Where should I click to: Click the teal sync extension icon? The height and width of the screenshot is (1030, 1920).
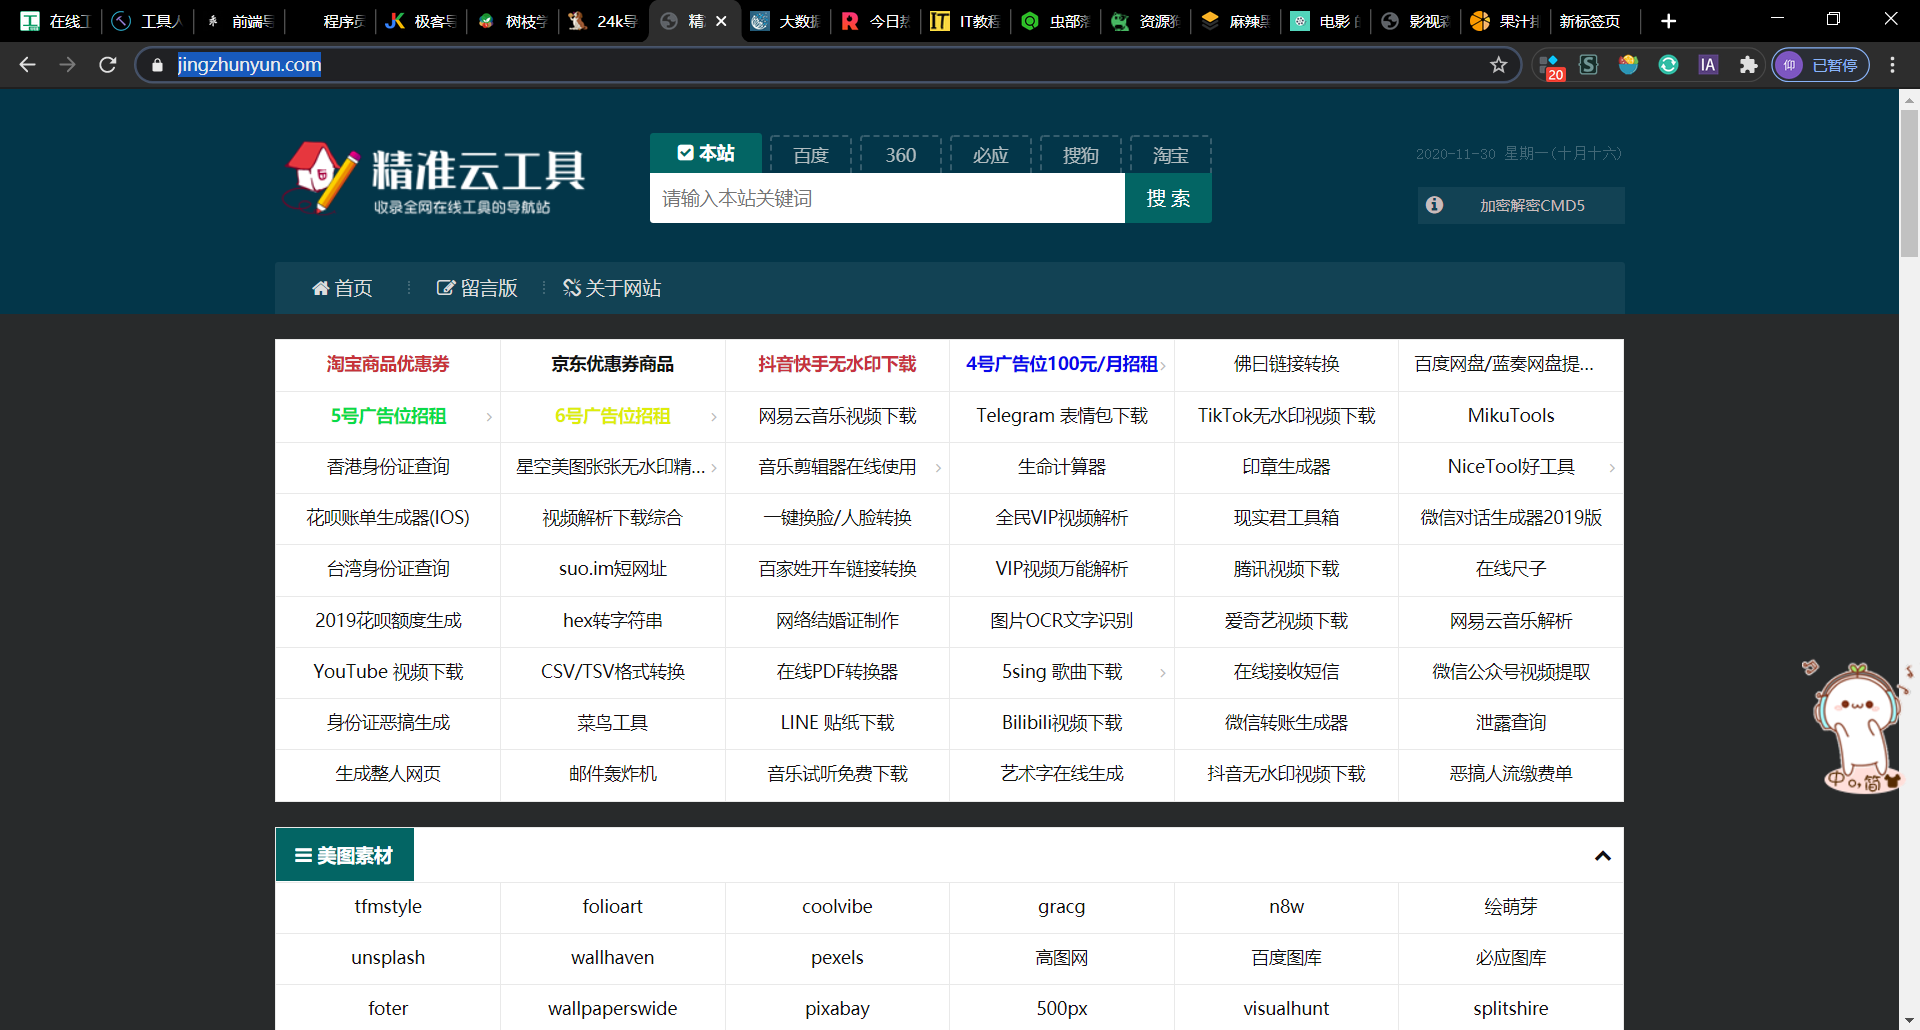point(1668,64)
